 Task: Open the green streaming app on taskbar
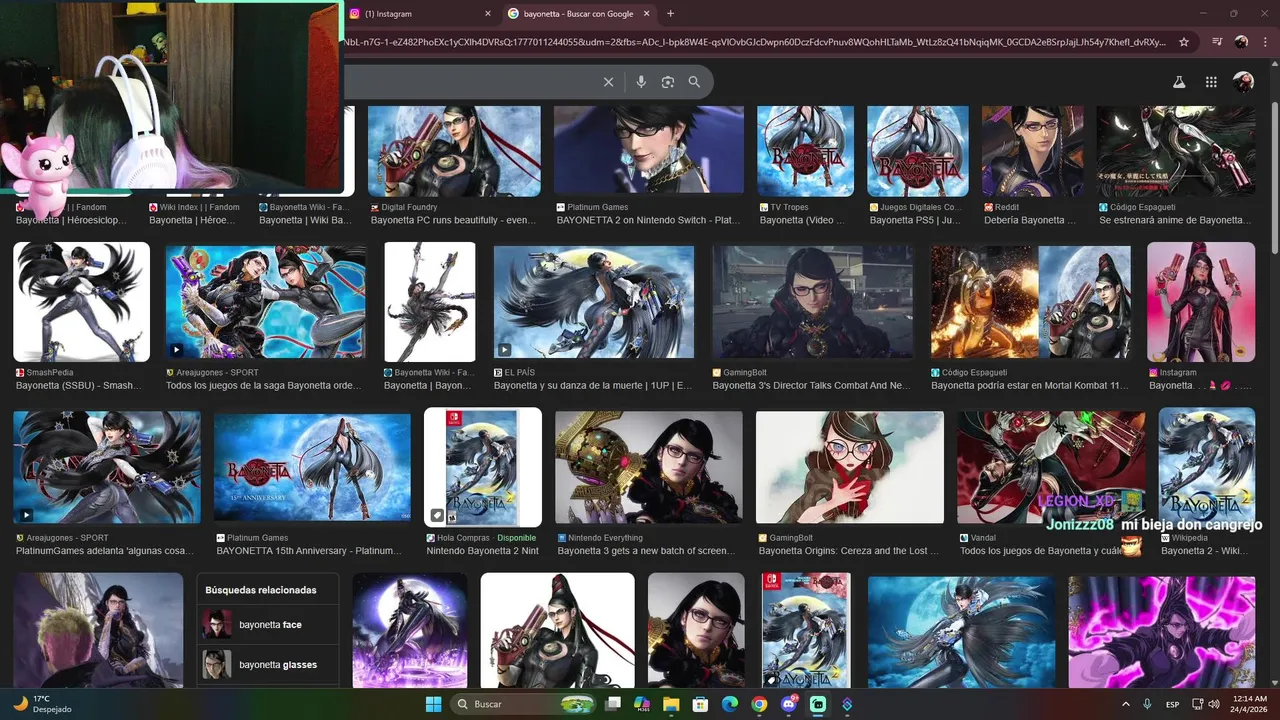(x=818, y=704)
